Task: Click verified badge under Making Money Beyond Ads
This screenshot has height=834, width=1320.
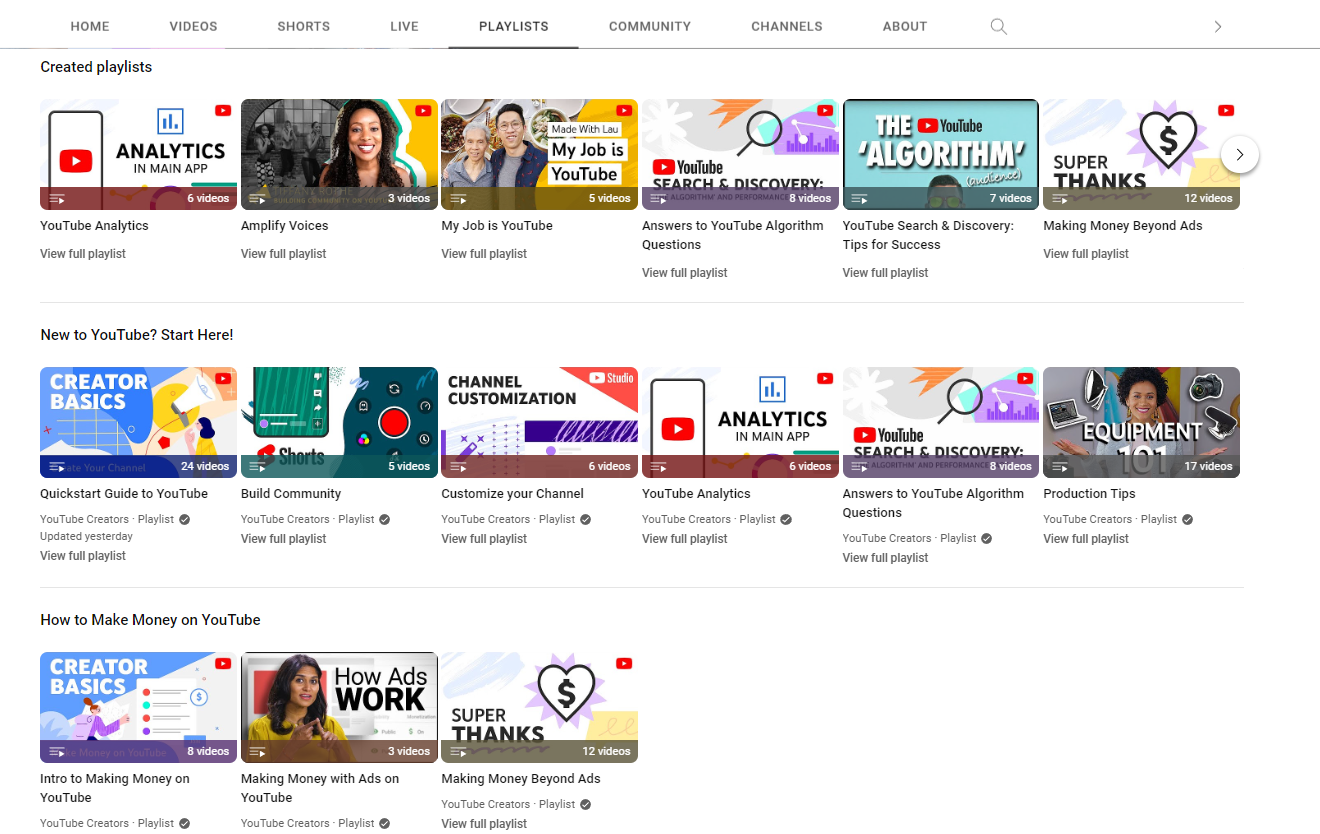Action: [x=586, y=804]
